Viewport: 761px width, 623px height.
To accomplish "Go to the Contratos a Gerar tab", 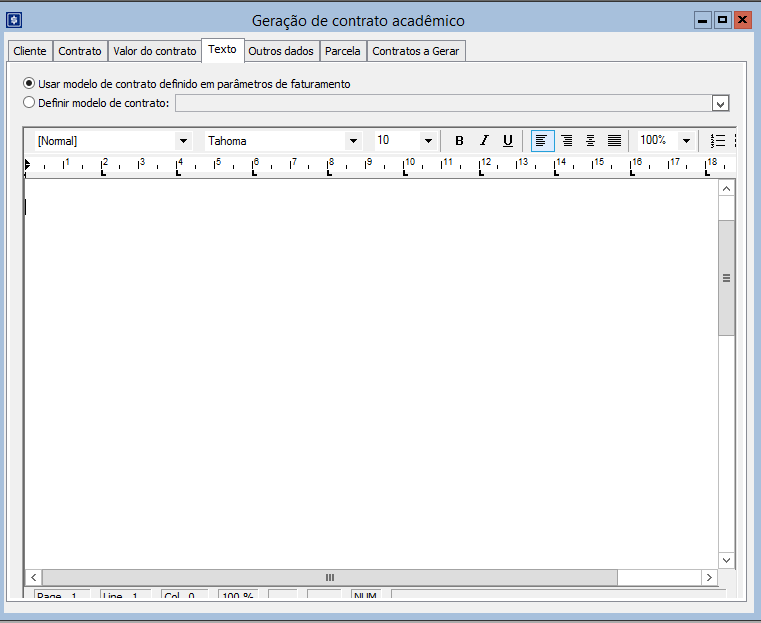I will (x=416, y=51).
